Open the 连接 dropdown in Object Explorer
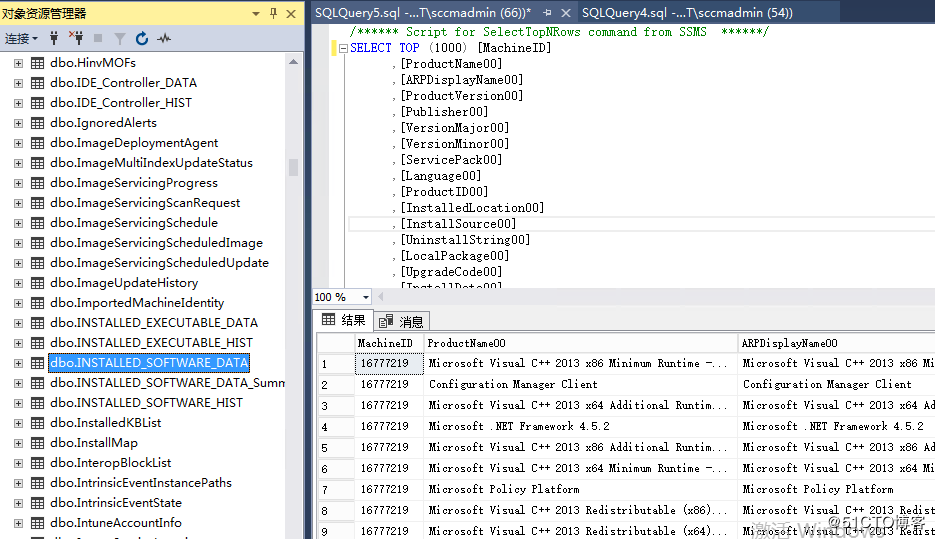935x539 pixels. [x=21, y=39]
